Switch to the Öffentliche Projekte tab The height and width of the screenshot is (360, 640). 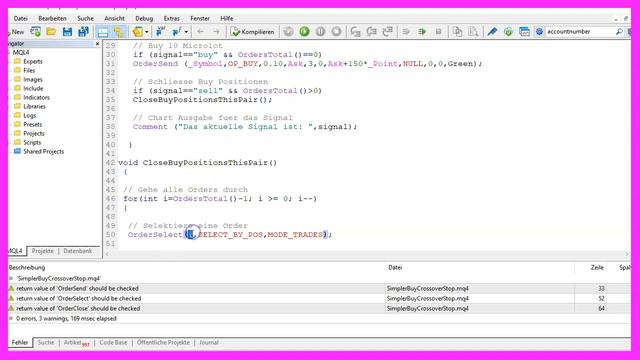tap(163, 342)
